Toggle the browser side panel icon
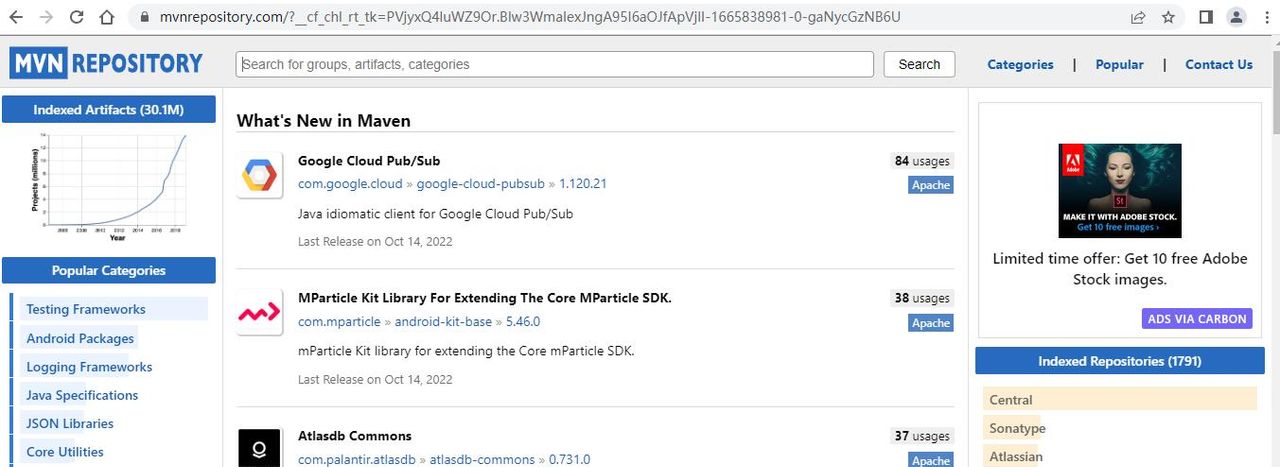Viewport: 1280px width, 467px height. (x=1206, y=17)
